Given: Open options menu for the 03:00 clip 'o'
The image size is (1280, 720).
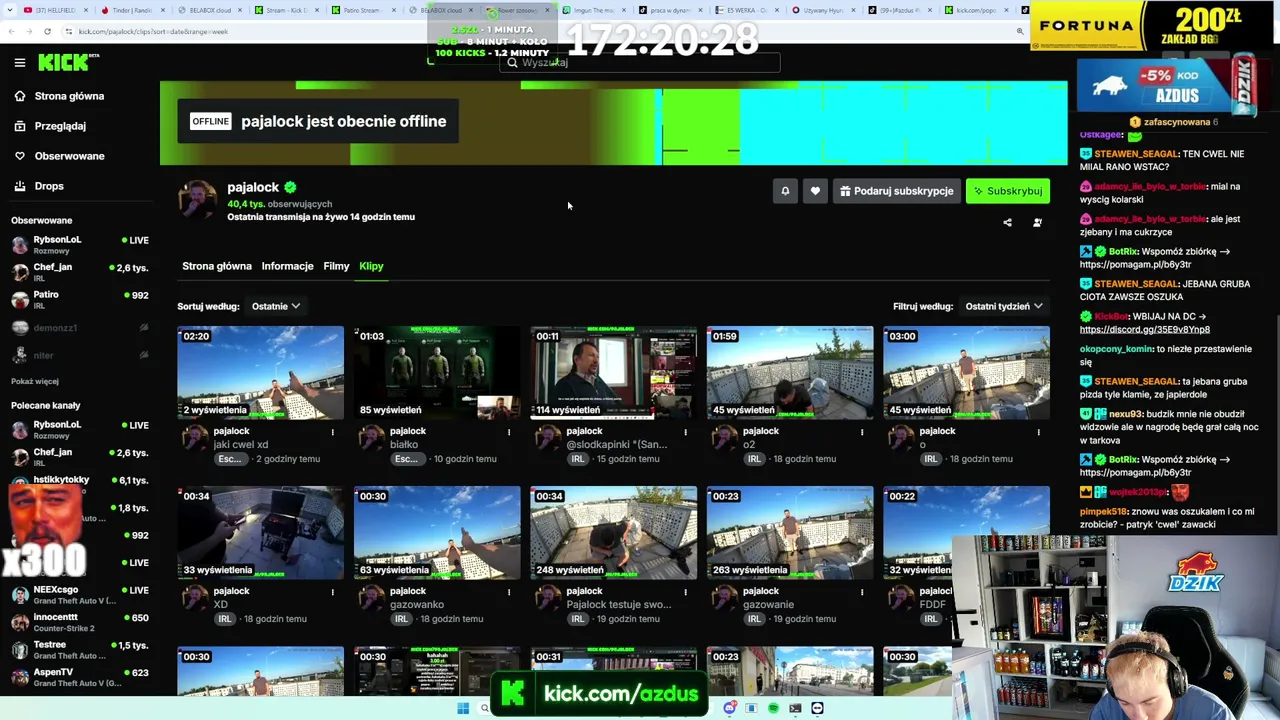Looking at the screenshot, I should (1038, 432).
